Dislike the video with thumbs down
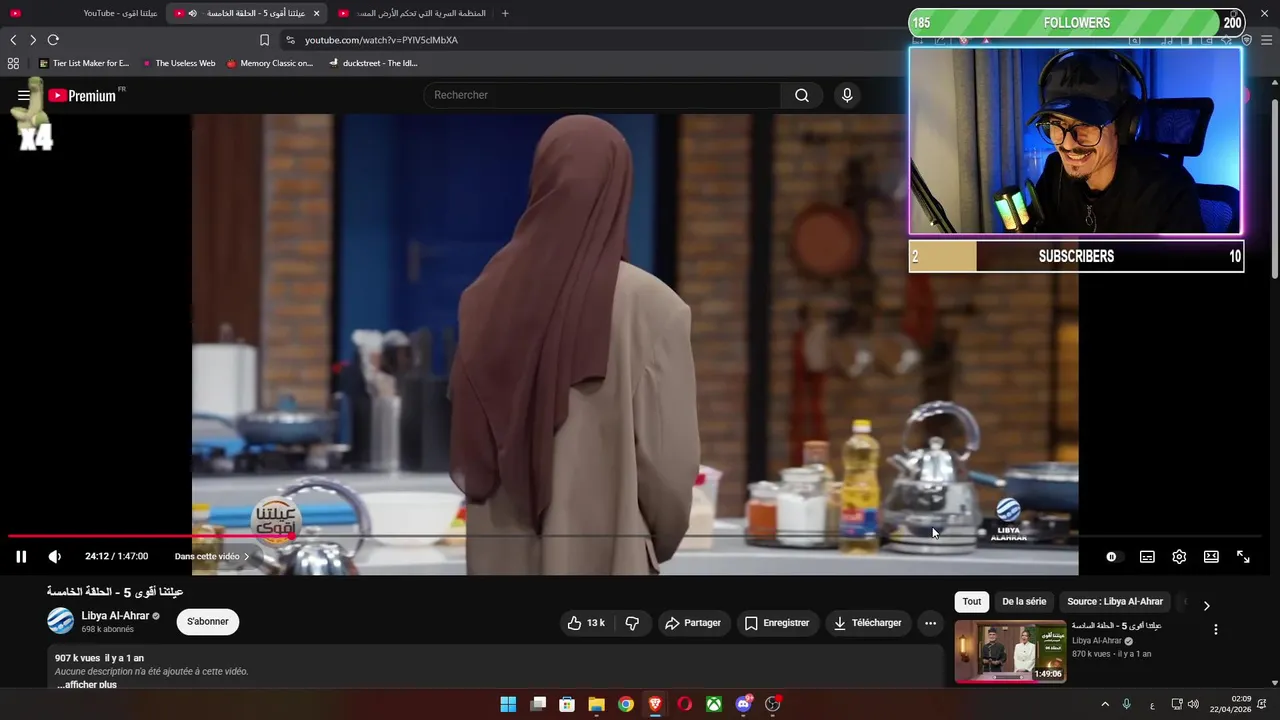 pos(632,623)
